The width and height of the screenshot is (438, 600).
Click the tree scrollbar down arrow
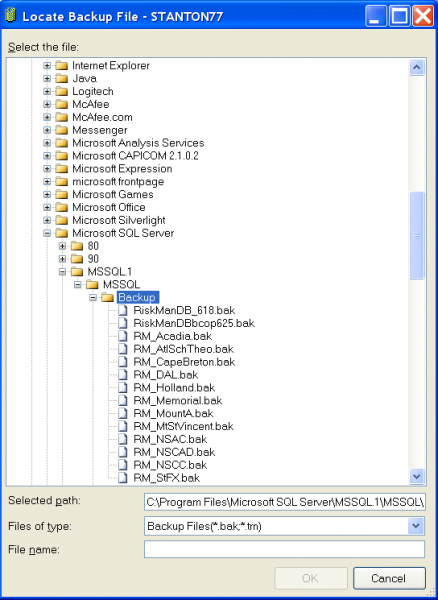tap(417, 477)
